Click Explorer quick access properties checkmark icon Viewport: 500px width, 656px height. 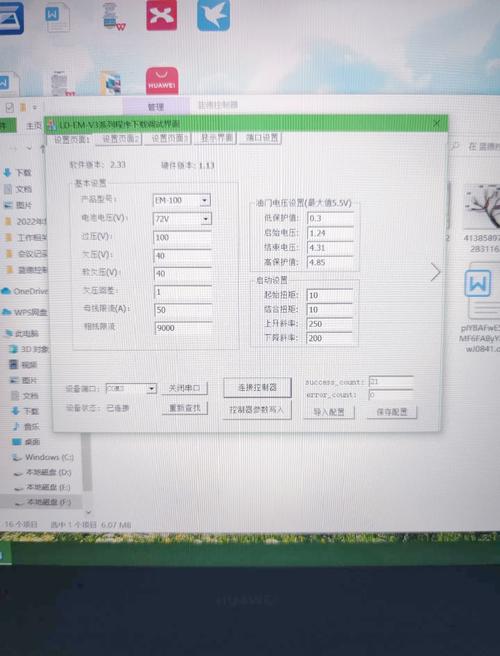[x=9, y=108]
